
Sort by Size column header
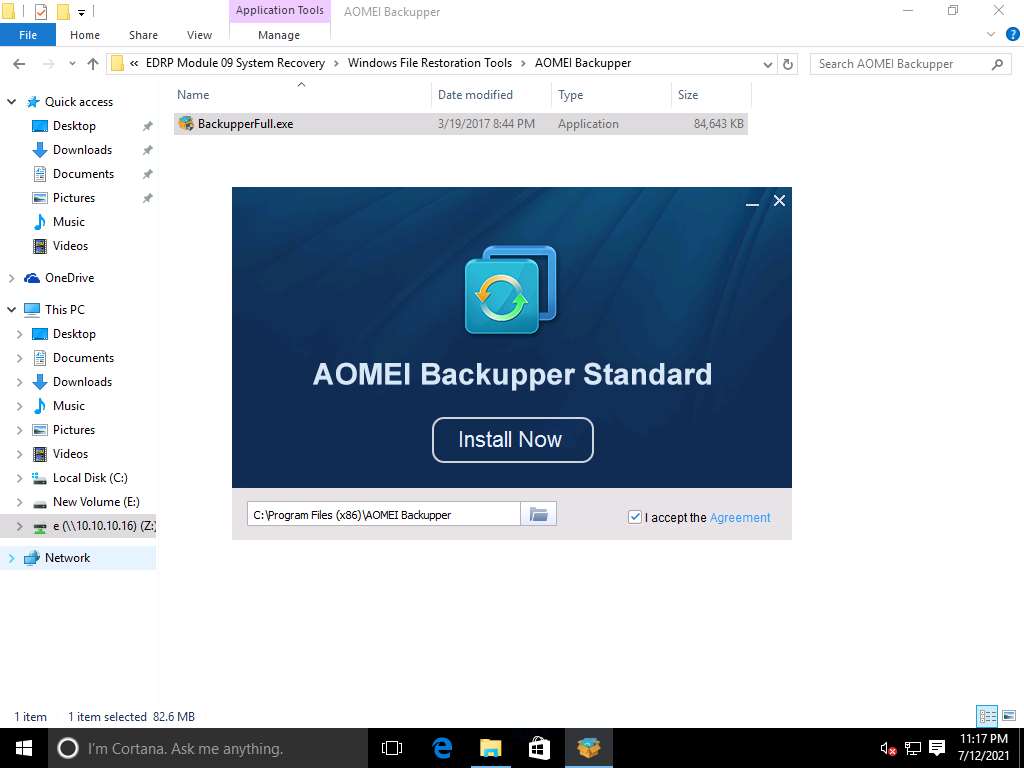click(x=711, y=95)
